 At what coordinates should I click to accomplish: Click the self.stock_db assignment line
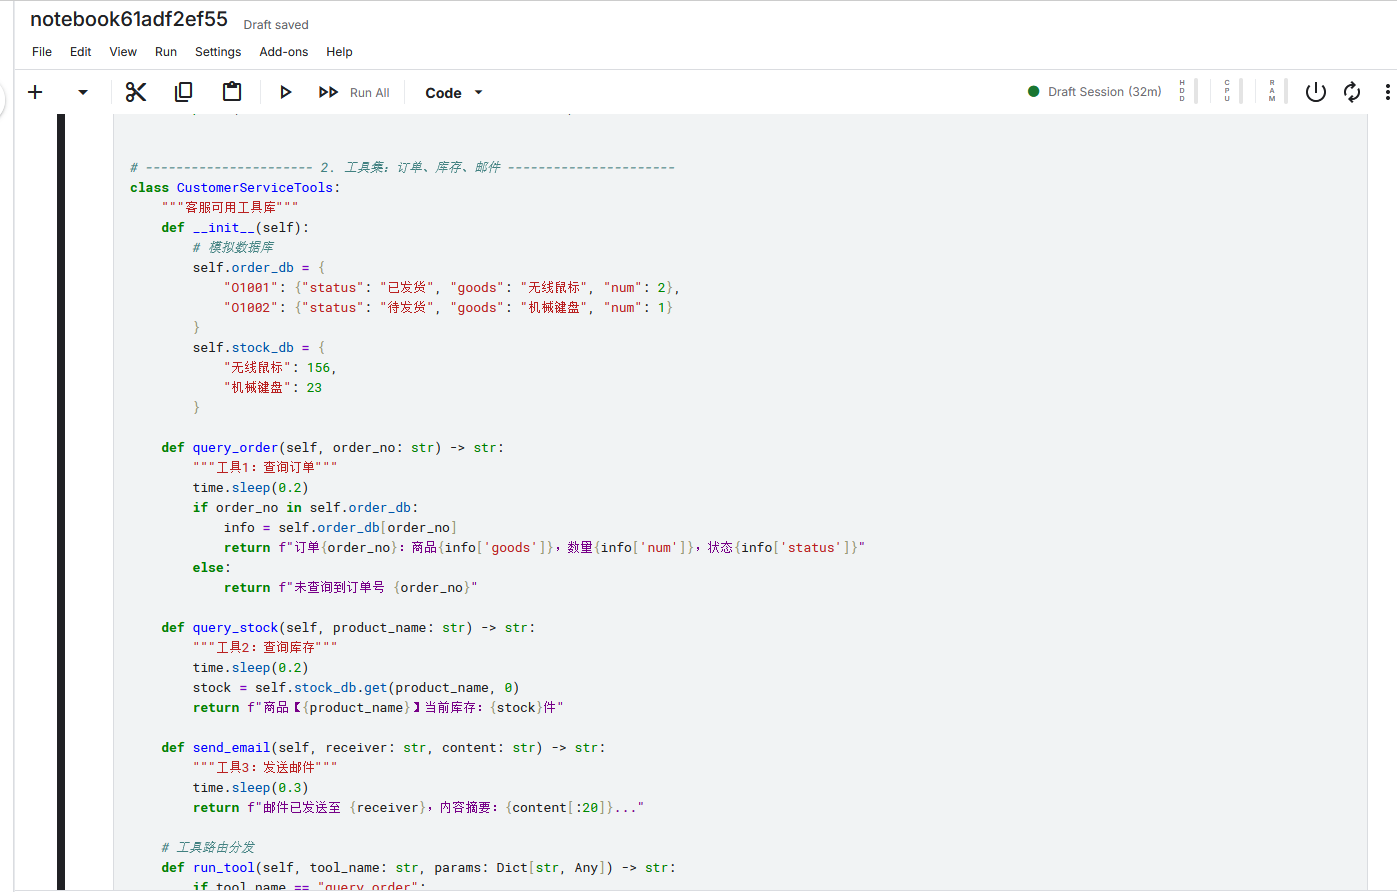(x=259, y=347)
